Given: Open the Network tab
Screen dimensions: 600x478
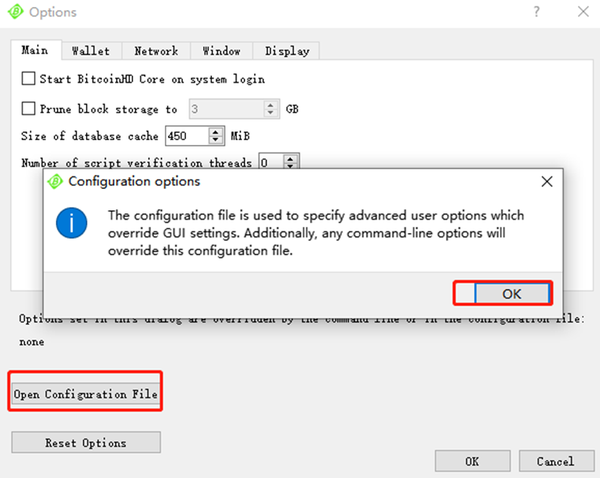Looking at the screenshot, I should click(156, 51).
